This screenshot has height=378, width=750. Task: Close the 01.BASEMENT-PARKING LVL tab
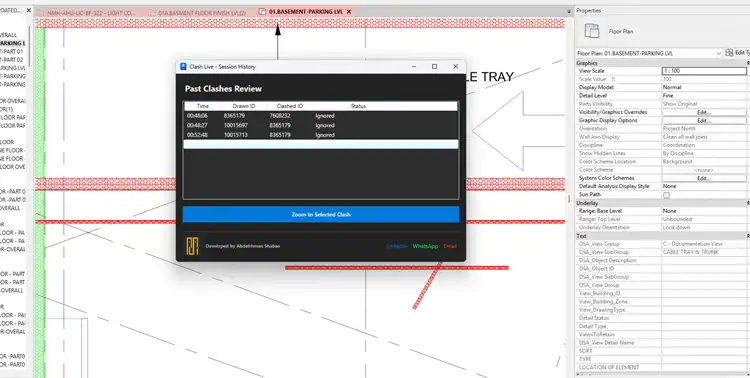(x=349, y=11)
